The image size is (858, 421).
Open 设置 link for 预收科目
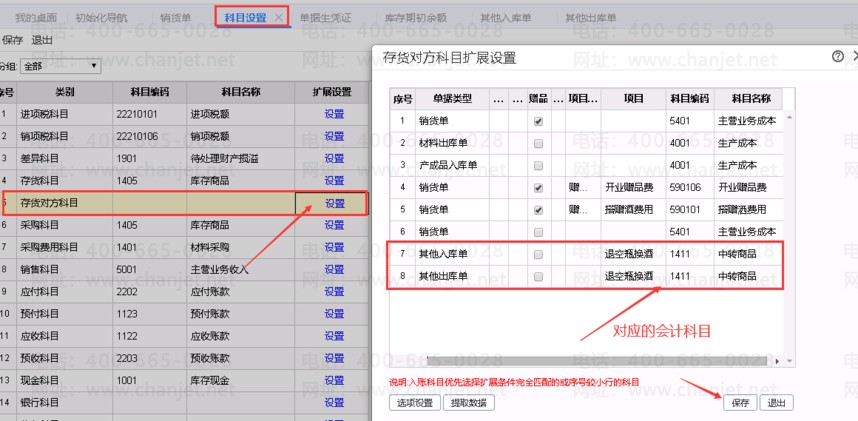coord(334,358)
